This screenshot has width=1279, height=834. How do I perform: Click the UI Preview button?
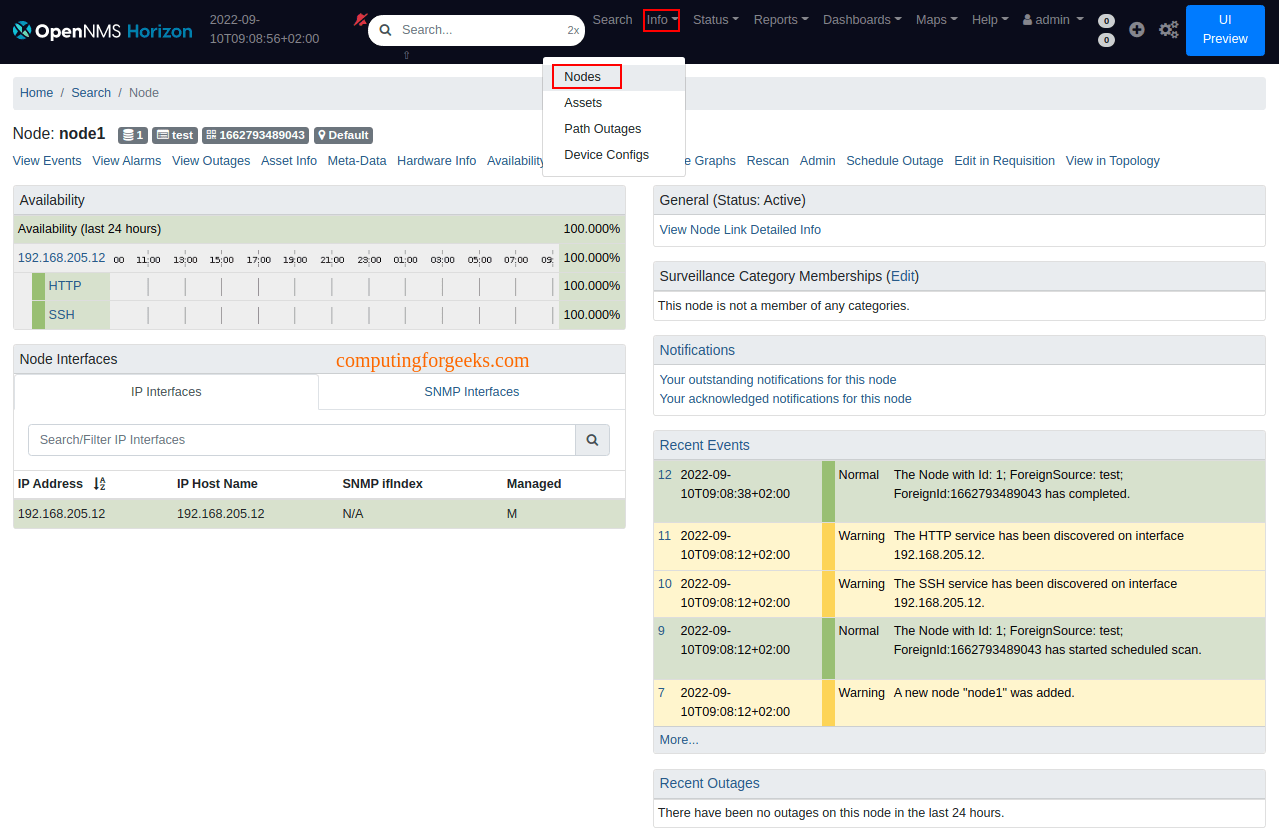point(1224,30)
